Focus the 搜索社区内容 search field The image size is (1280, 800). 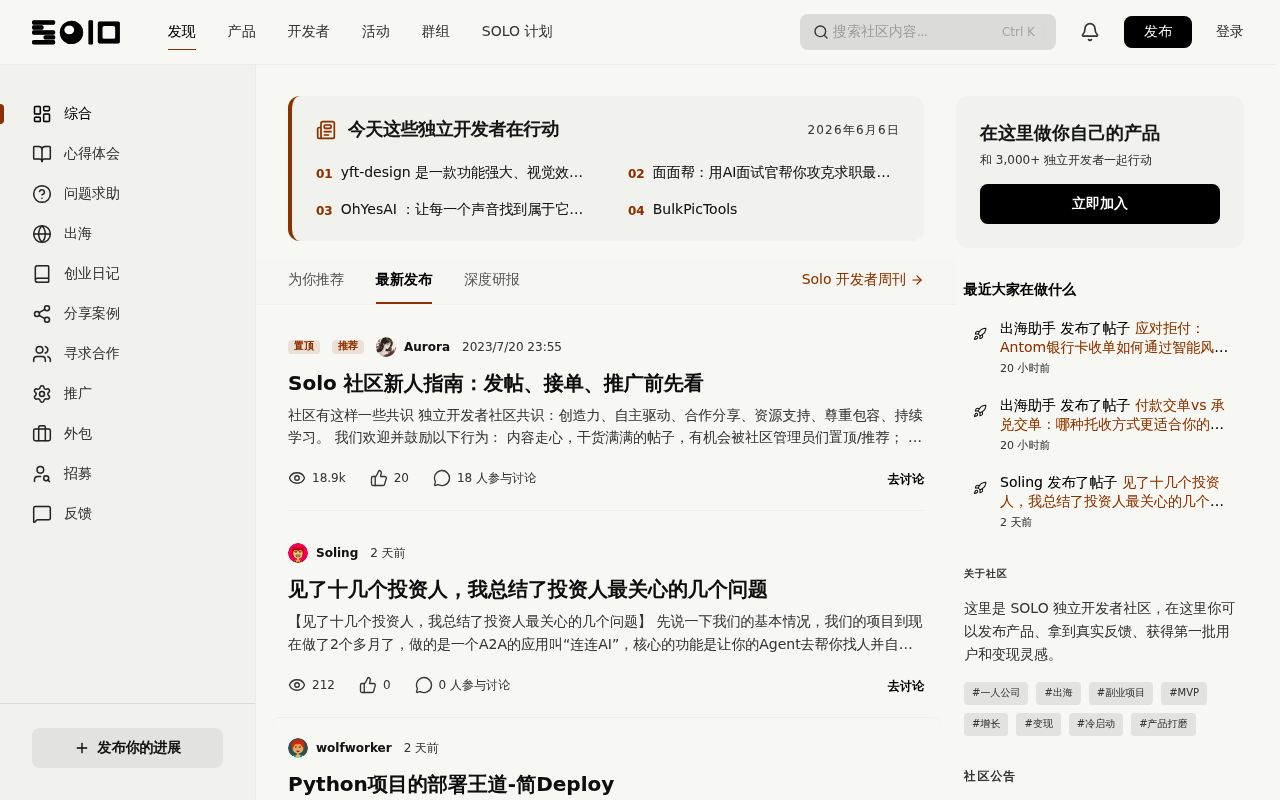928,32
